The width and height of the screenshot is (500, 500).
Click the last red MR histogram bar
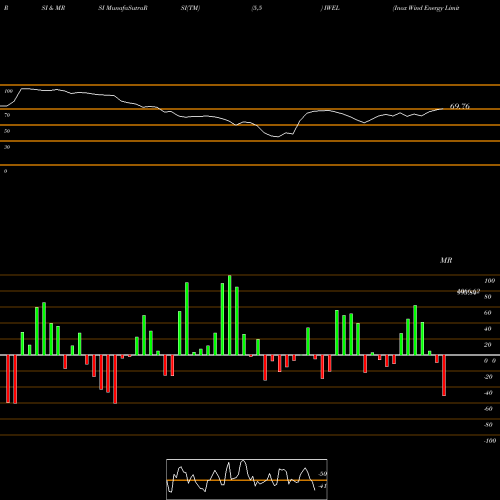[x=444, y=375]
